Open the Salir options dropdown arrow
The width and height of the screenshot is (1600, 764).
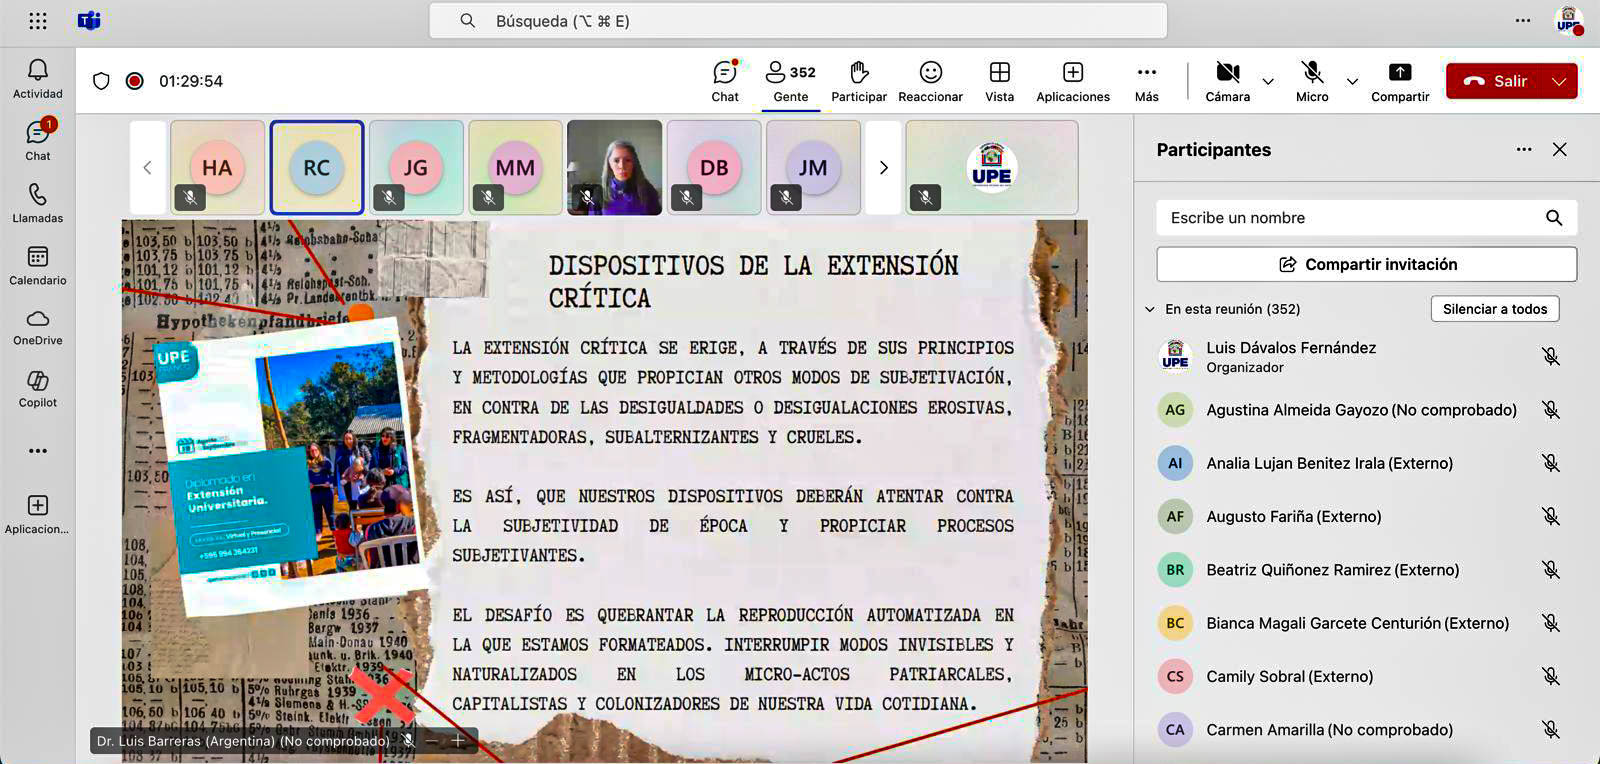pos(1560,81)
